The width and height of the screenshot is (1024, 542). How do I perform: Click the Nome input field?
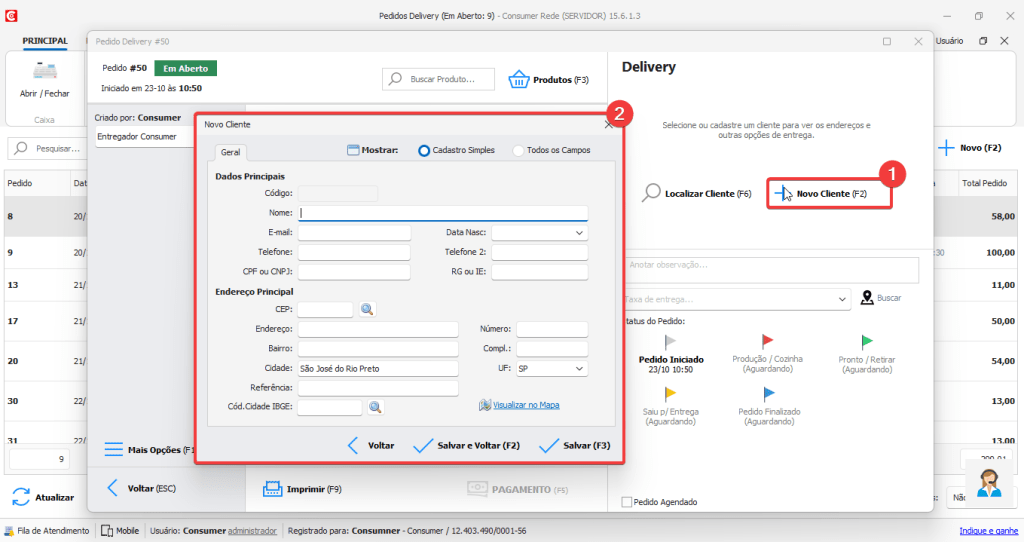[x=443, y=213]
